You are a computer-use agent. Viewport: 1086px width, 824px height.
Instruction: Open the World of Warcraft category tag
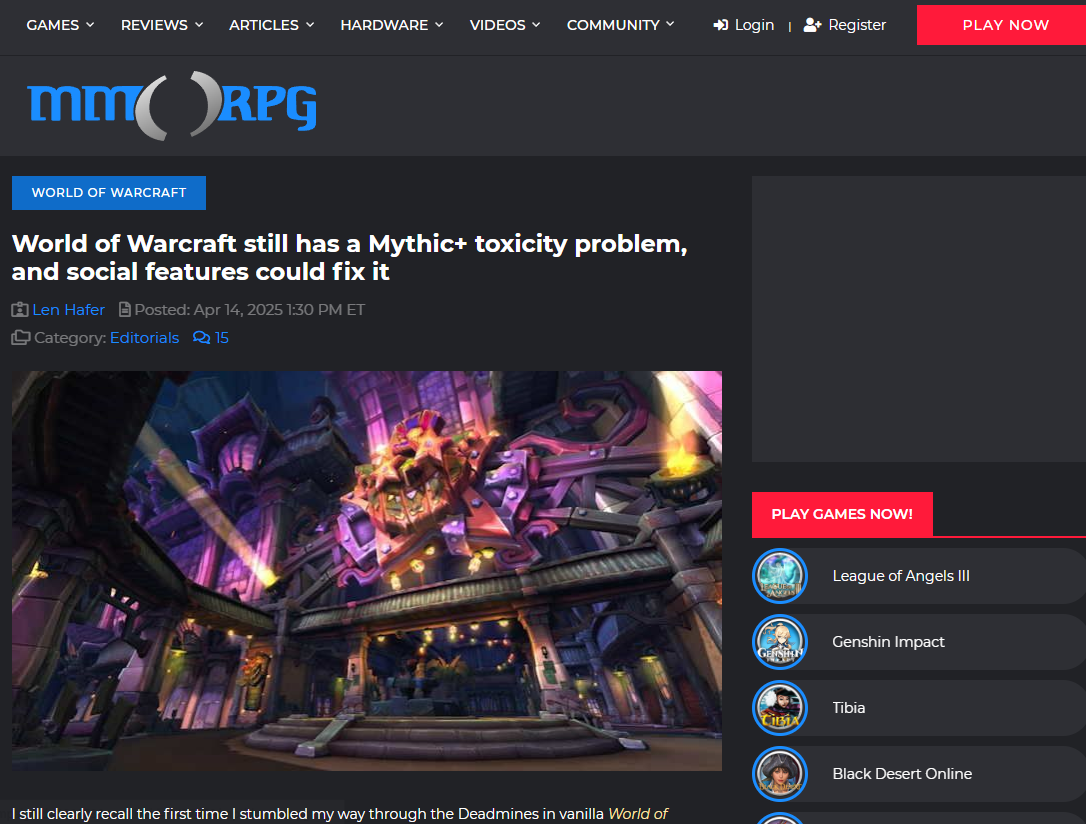tap(109, 192)
